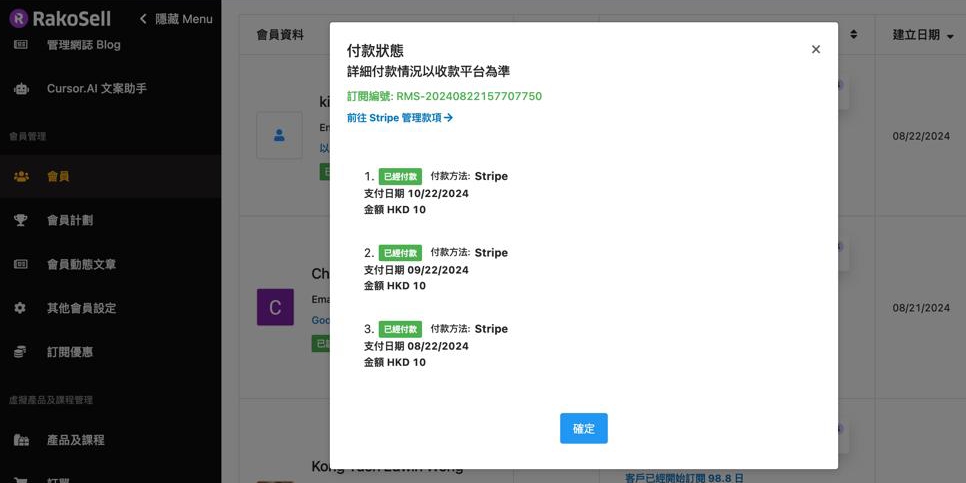Click the gear icon beside 其他會員設定

click(x=21, y=308)
